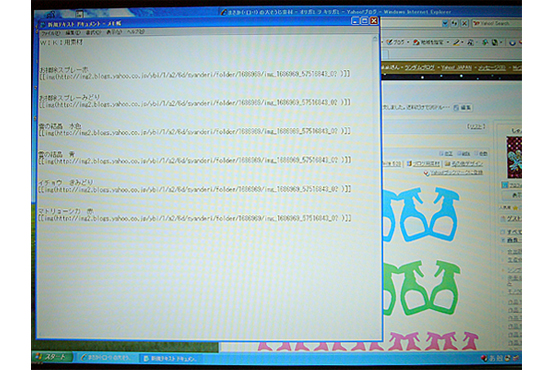Screen dimensions: 553x370
Task: Click the IE address bar dropdown arrow
Action: (x=445, y=24)
